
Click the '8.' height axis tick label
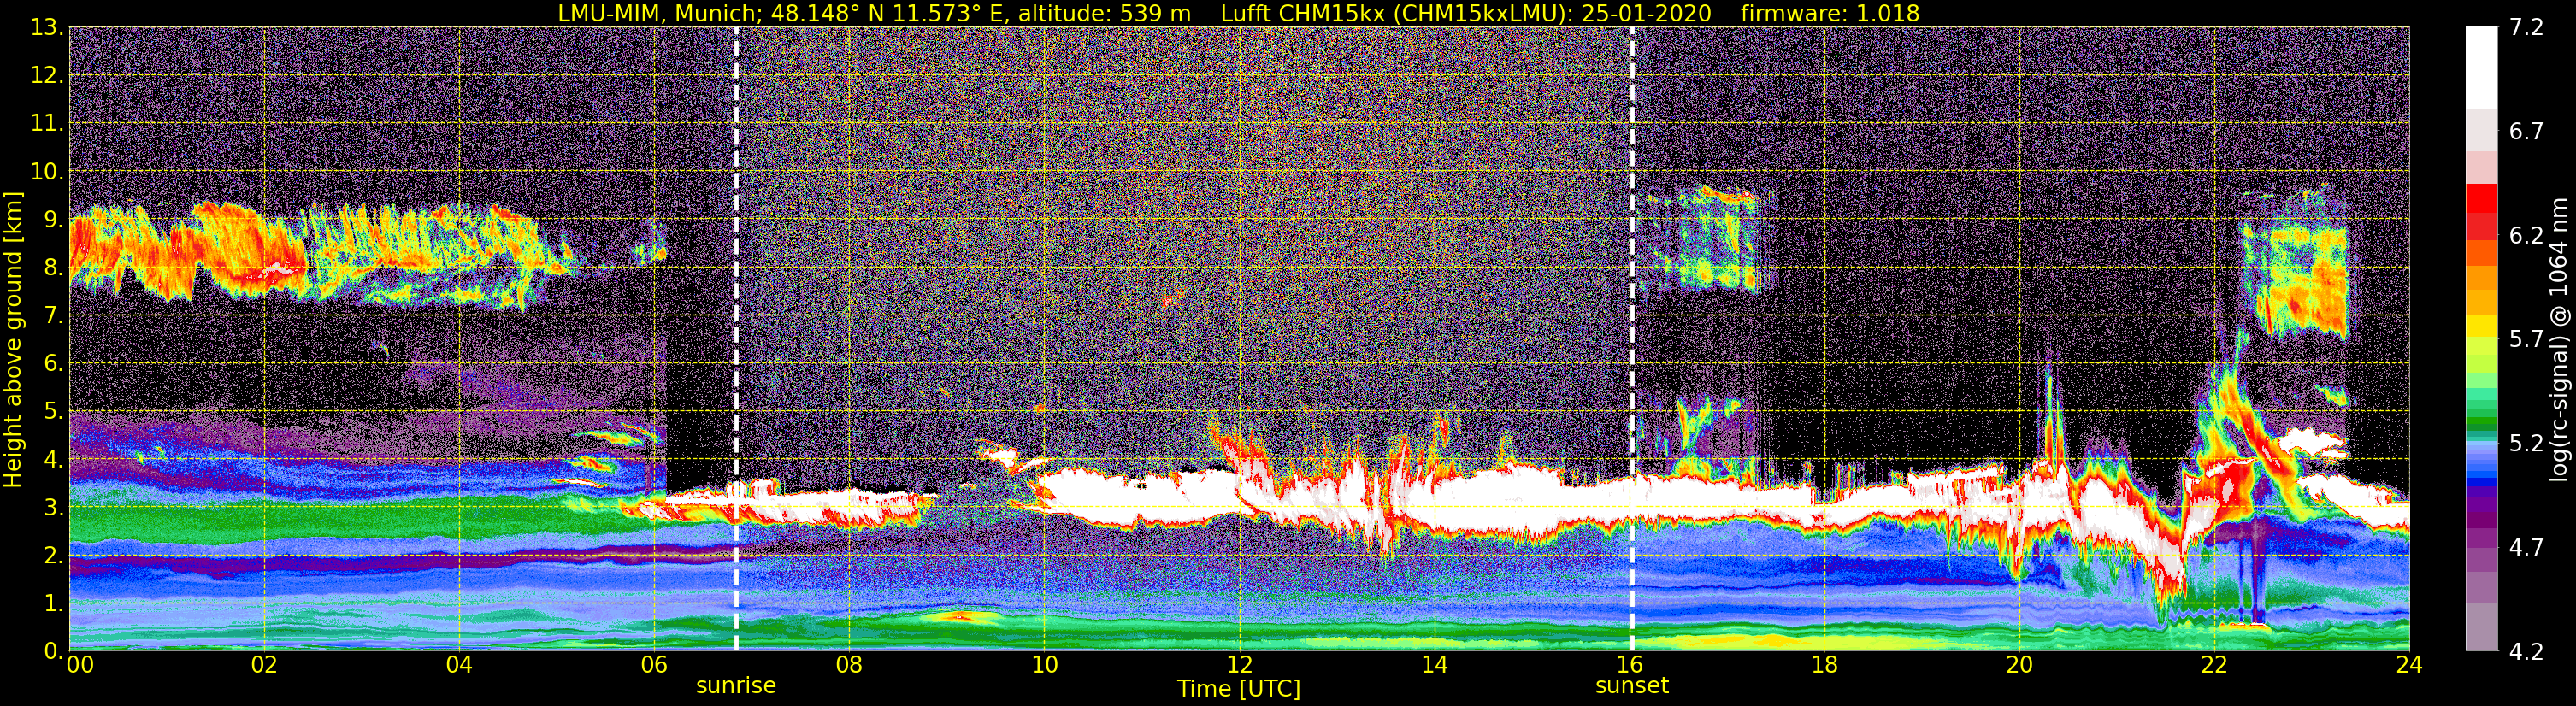click(x=52, y=268)
